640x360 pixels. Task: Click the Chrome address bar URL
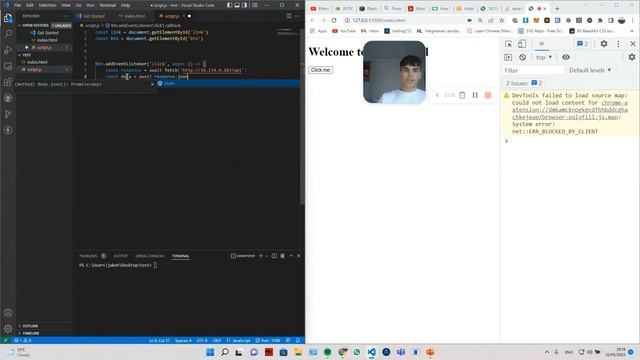click(x=379, y=20)
